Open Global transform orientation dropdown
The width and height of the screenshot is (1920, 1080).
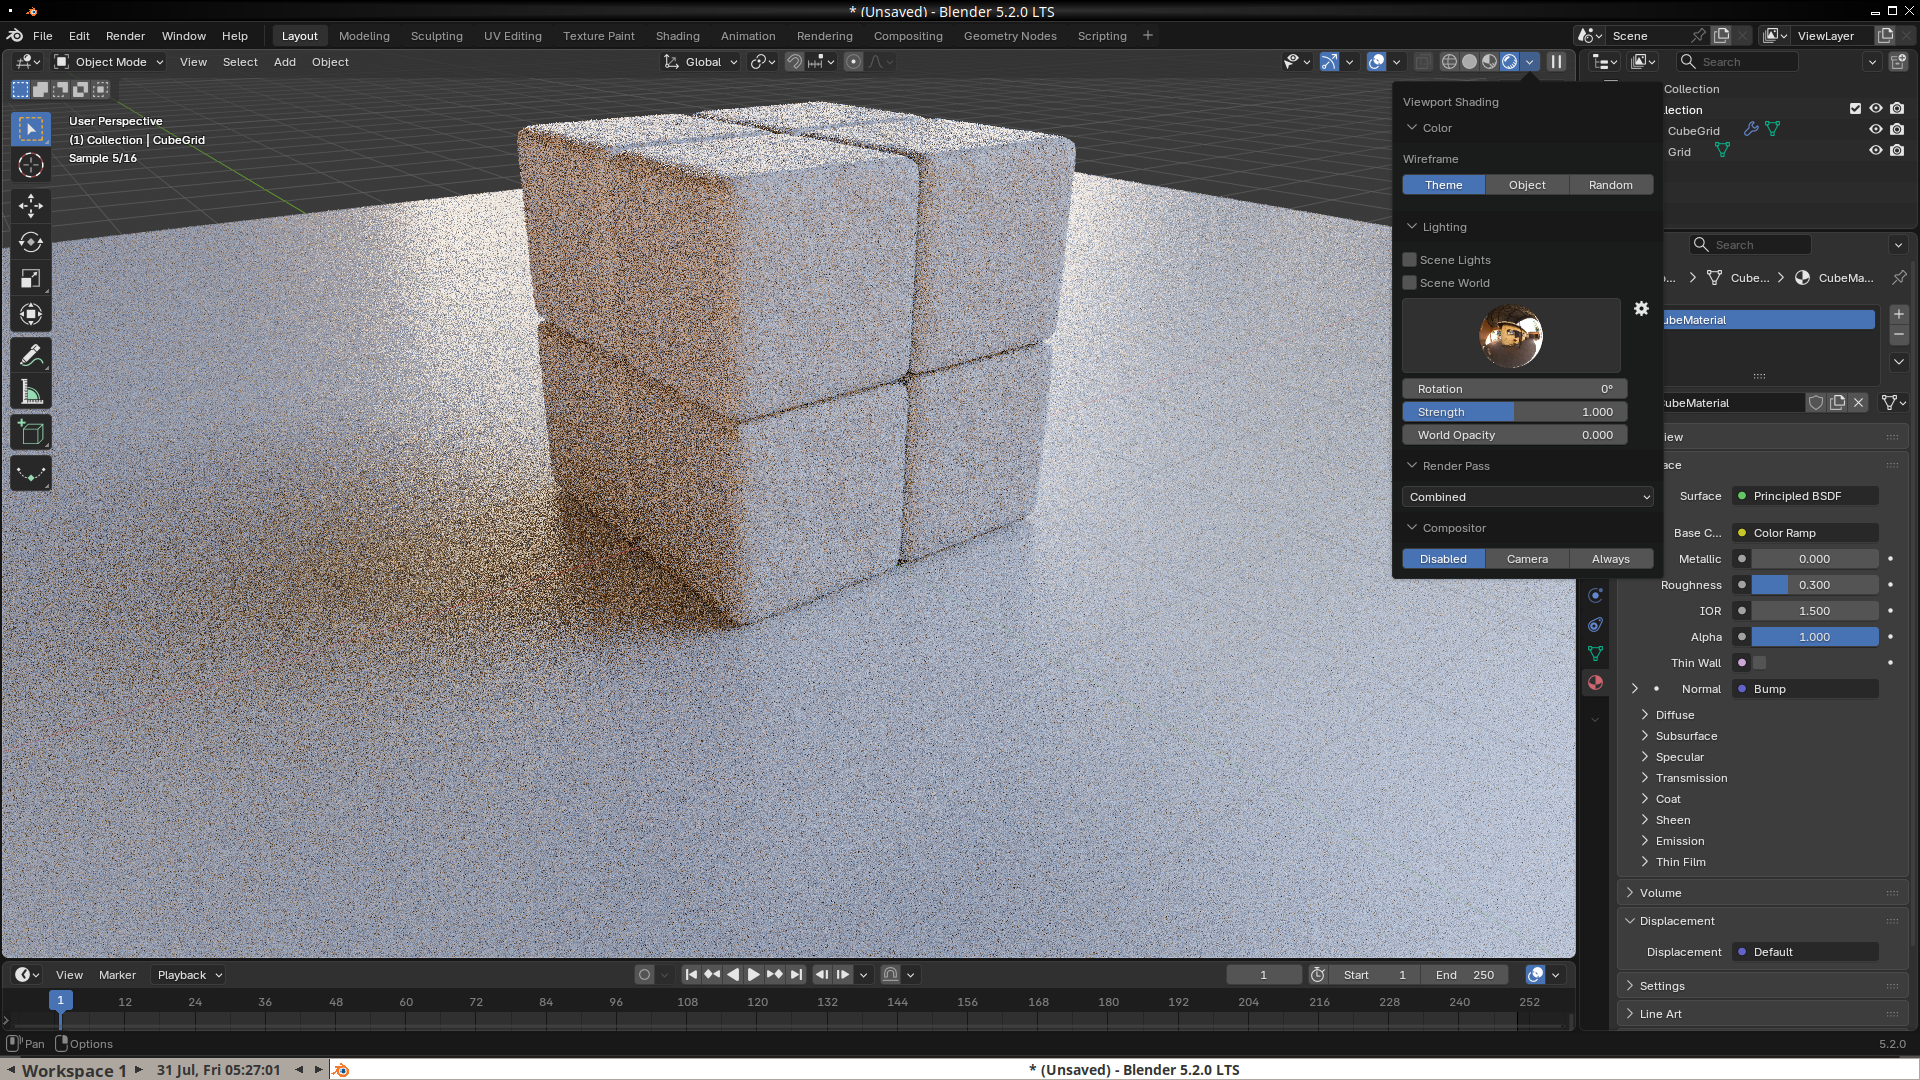point(700,62)
